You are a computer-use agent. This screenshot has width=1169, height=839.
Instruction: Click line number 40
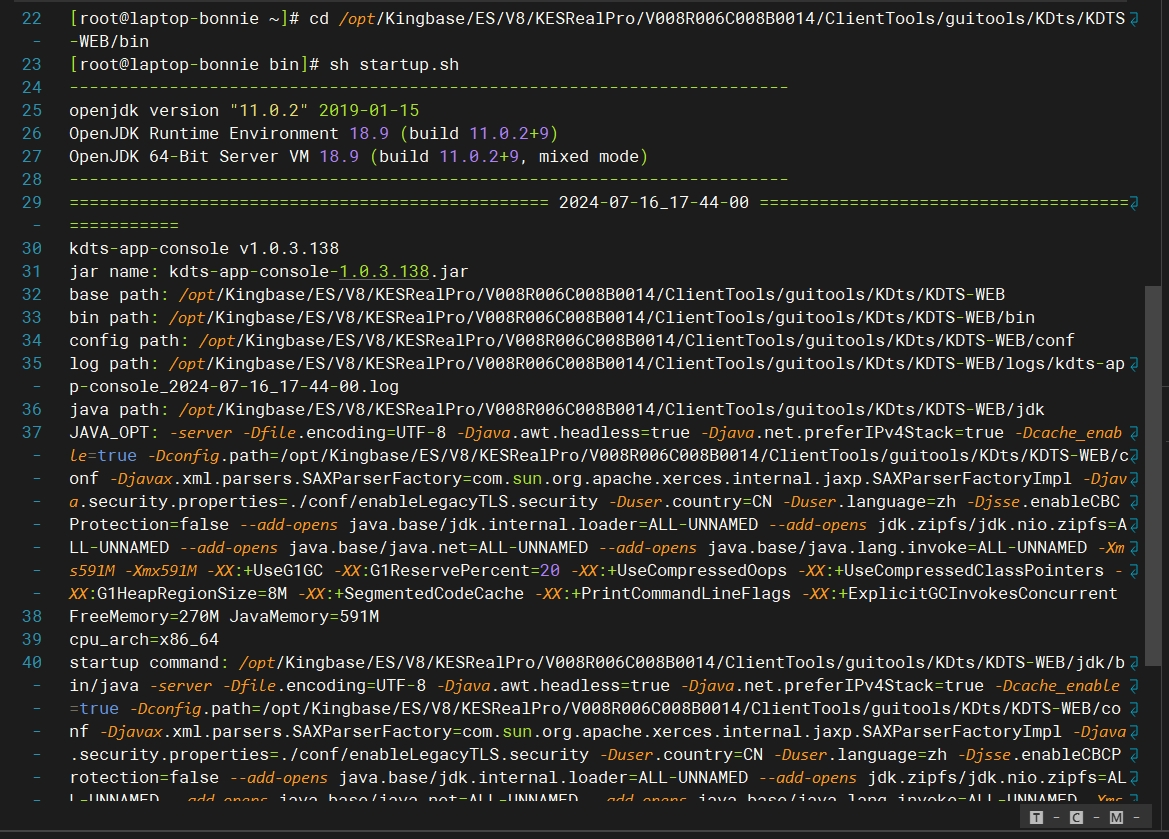tap(31, 662)
